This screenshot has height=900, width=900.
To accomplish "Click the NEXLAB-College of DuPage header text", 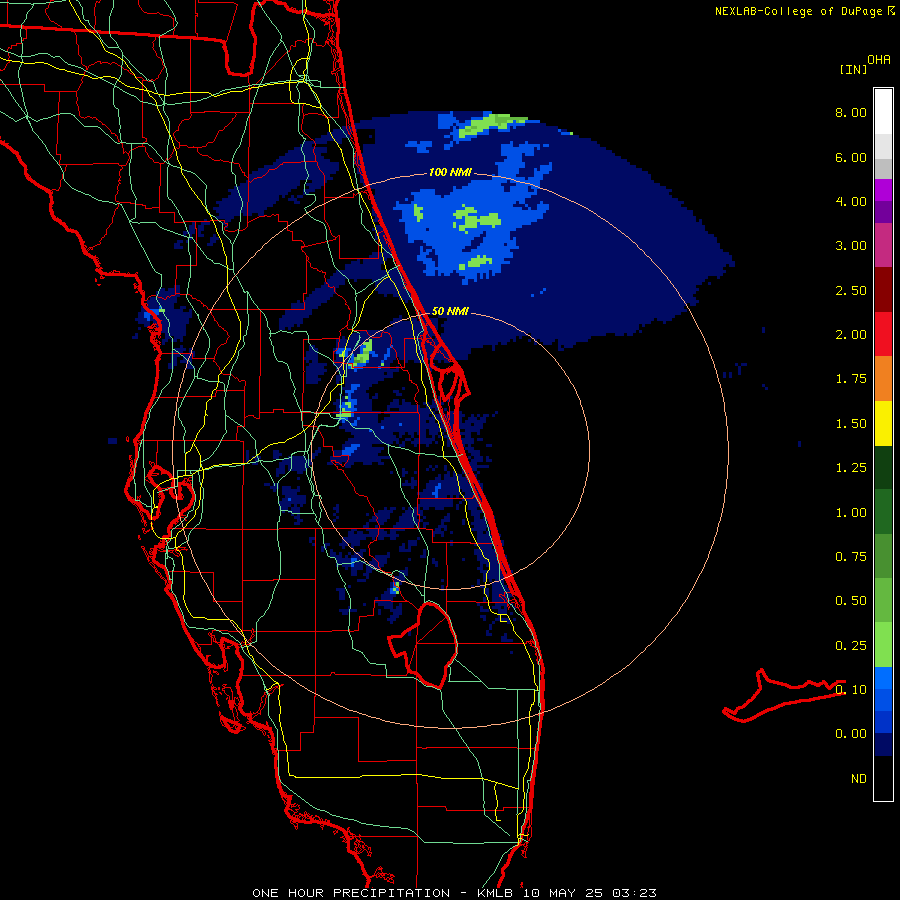I will pos(798,11).
